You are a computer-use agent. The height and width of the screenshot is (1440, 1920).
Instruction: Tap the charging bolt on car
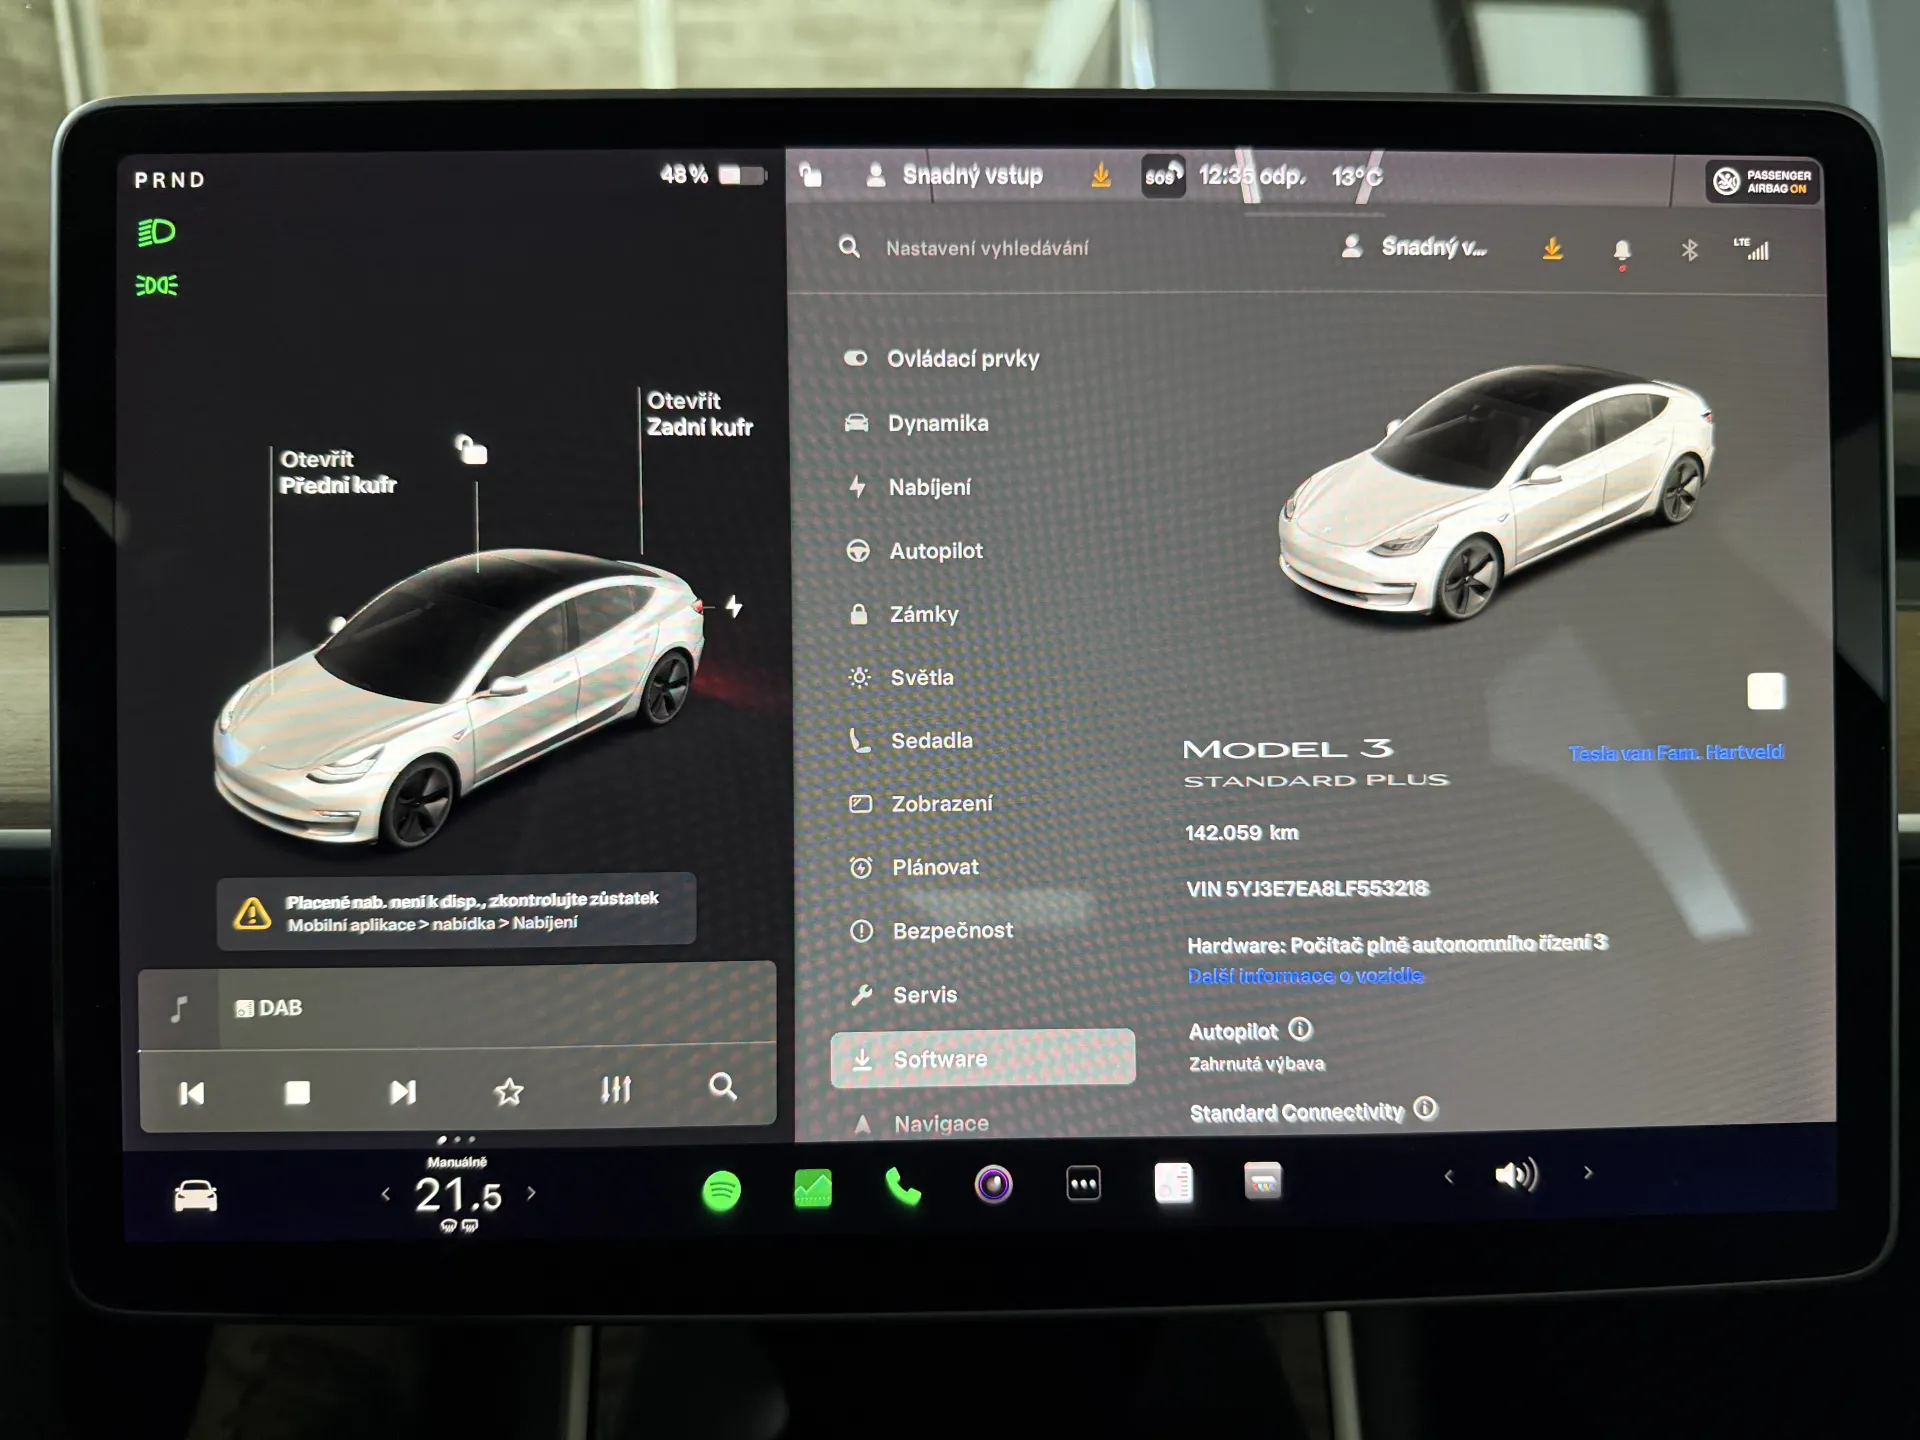[734, 606]
